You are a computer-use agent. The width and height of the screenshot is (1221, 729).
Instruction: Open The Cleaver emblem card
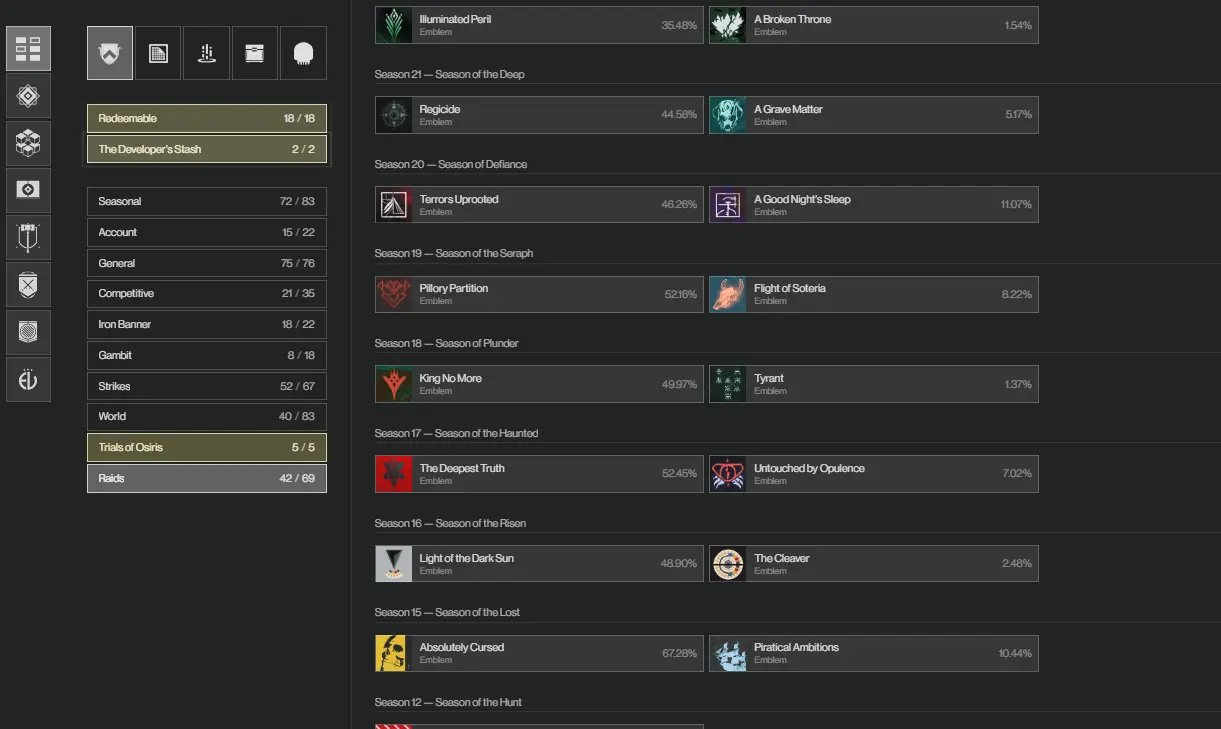point(874,564)
